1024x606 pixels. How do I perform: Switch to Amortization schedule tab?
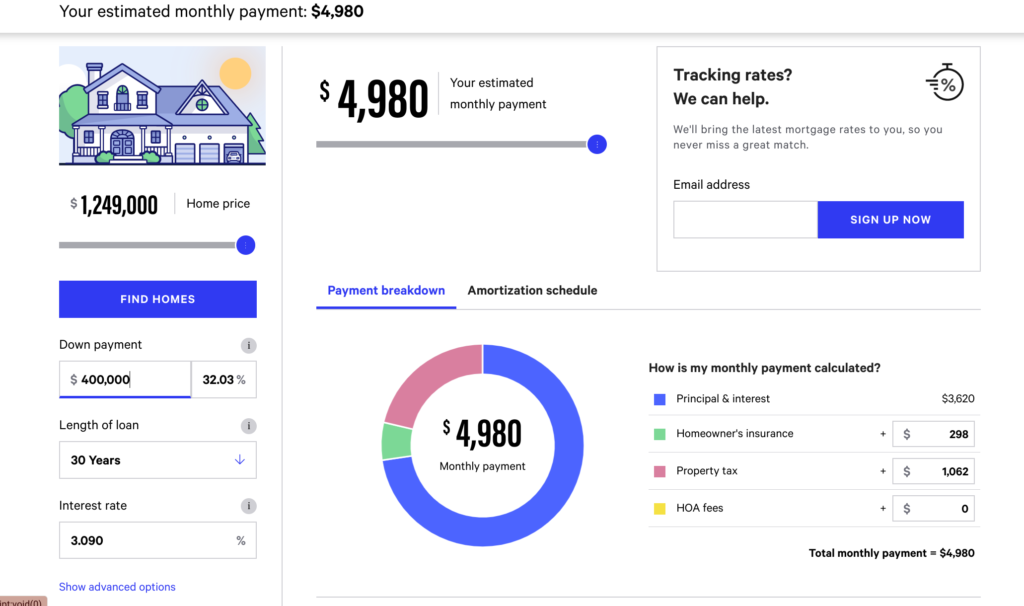(532, 291)
